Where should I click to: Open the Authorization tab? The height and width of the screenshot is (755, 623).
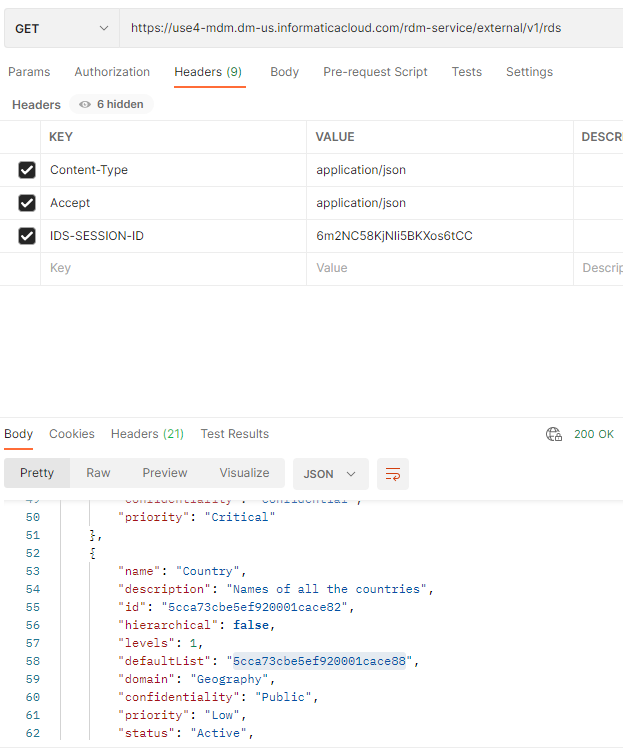pyautogui.click(x=112, y=72)
